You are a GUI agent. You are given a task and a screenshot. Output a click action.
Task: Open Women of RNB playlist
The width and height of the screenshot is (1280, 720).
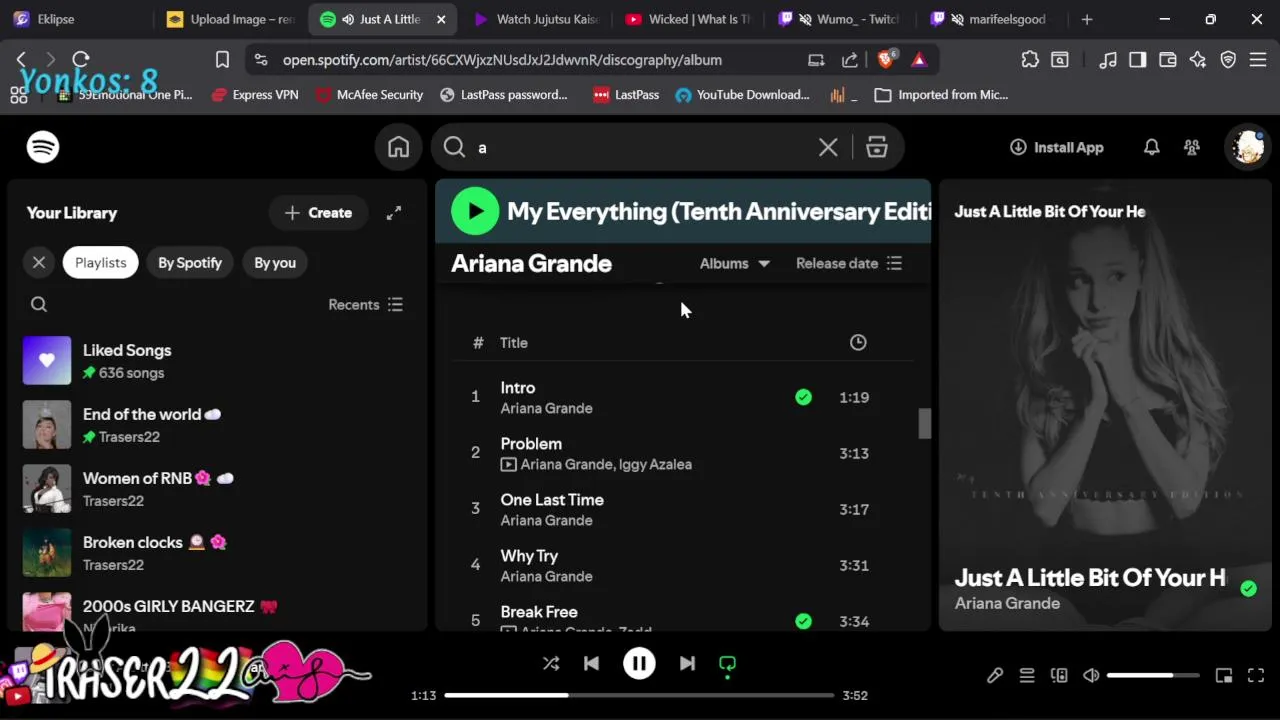pos(215,489)
